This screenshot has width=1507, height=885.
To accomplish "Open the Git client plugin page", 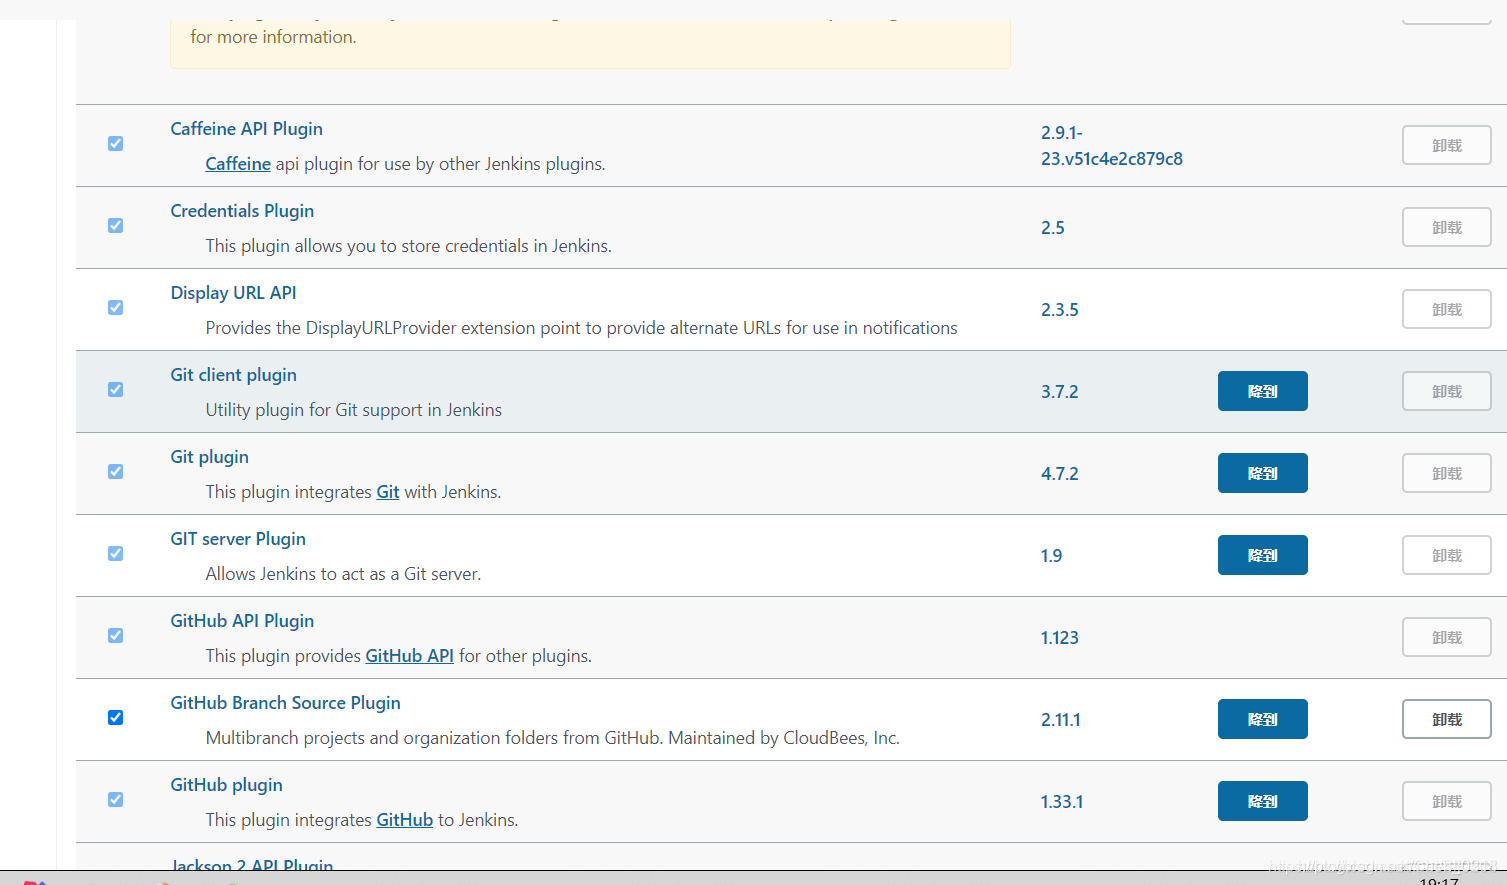I will tap(233, 375).
